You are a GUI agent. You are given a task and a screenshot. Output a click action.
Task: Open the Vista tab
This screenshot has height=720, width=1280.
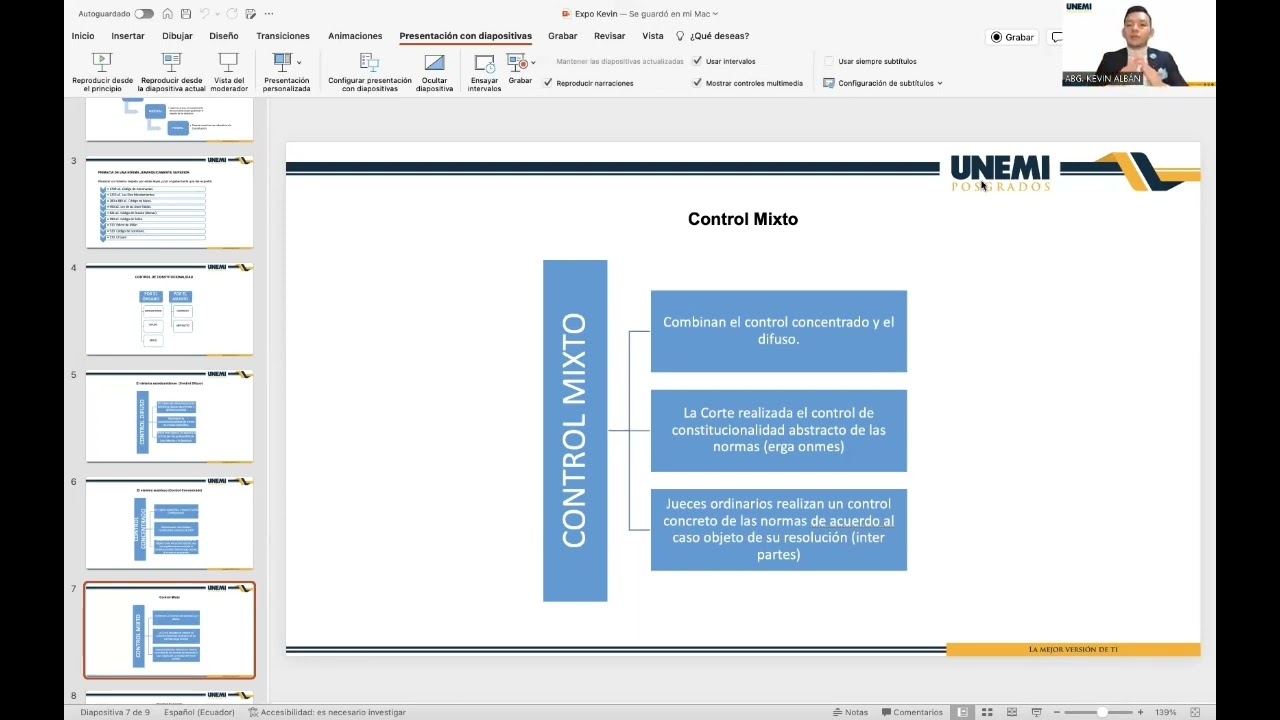[x=653, y=36]
